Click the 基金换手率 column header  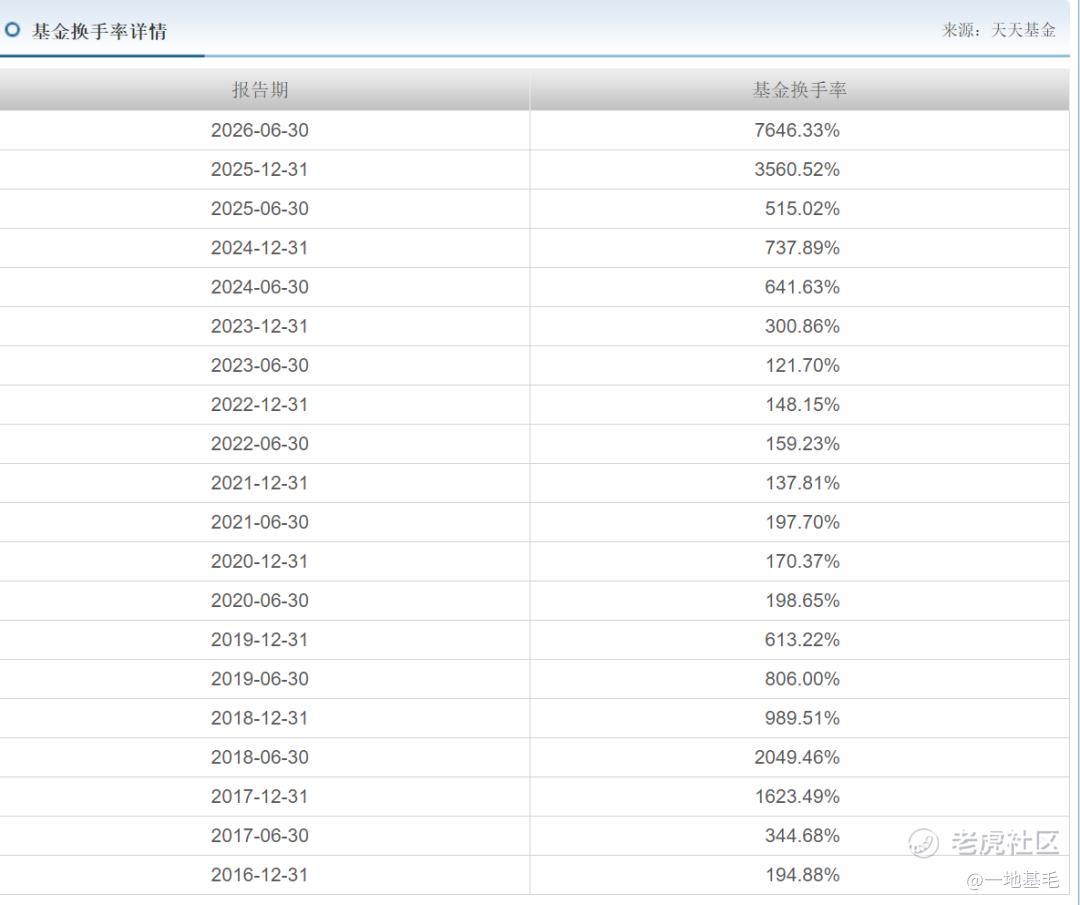tap(799, 90)
